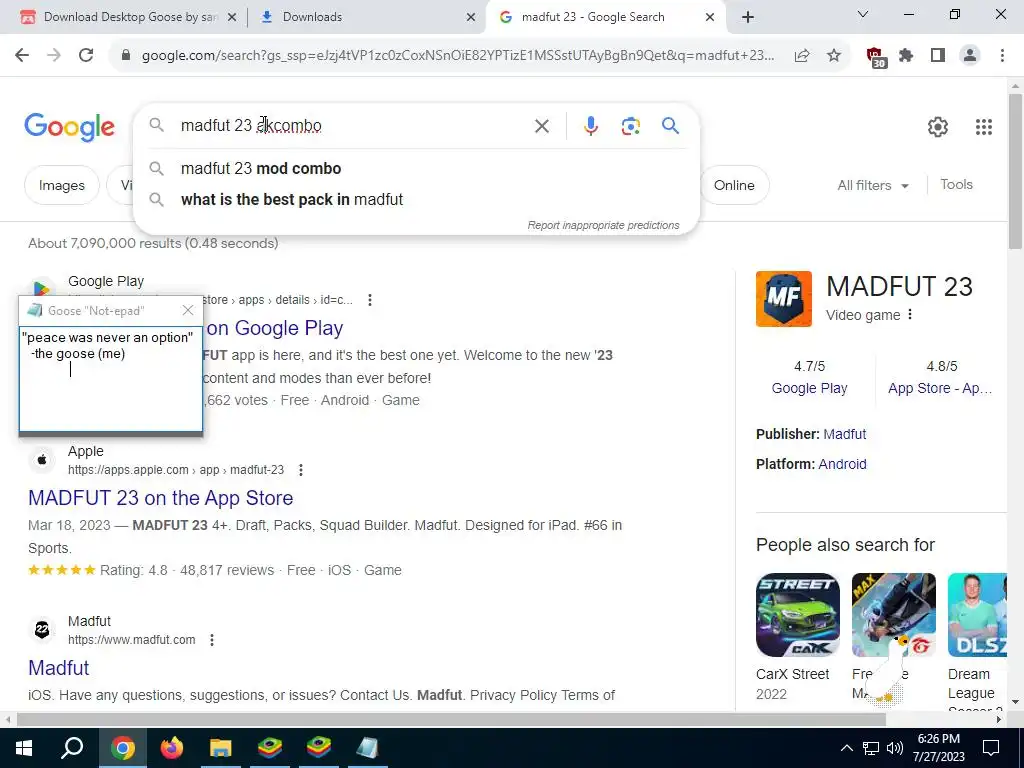Viewport: 1024px width, 768px height.
Task: Click the results on Google Play title
Action: point(274,328)
